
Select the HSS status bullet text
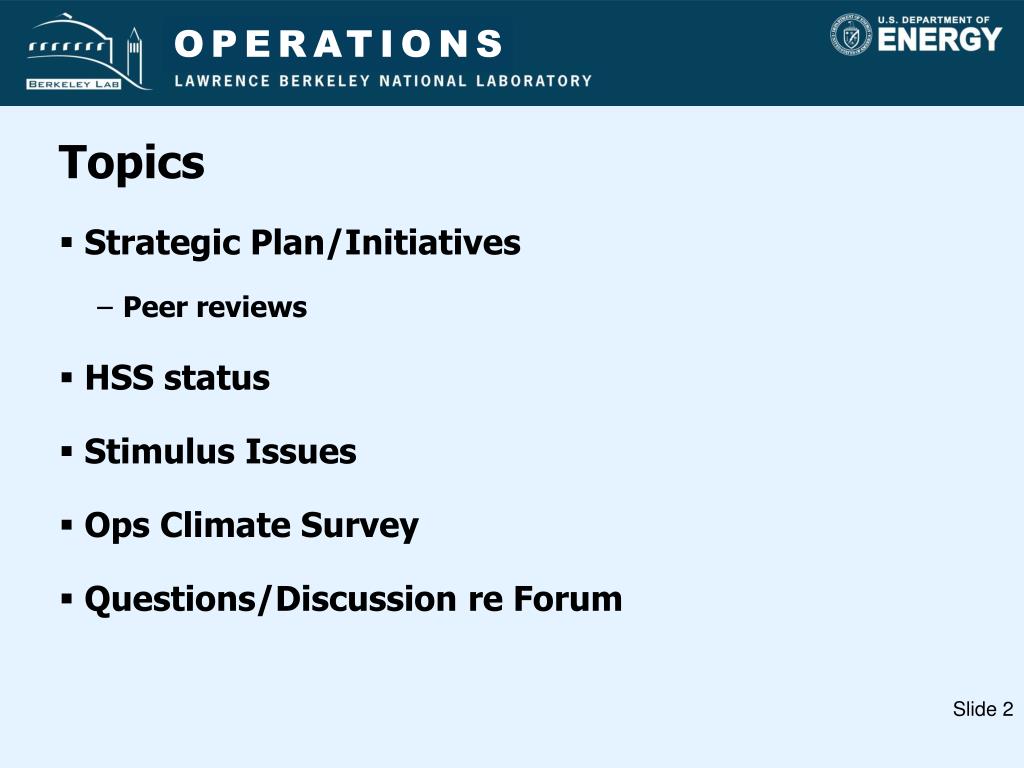[x=177, y=378]
